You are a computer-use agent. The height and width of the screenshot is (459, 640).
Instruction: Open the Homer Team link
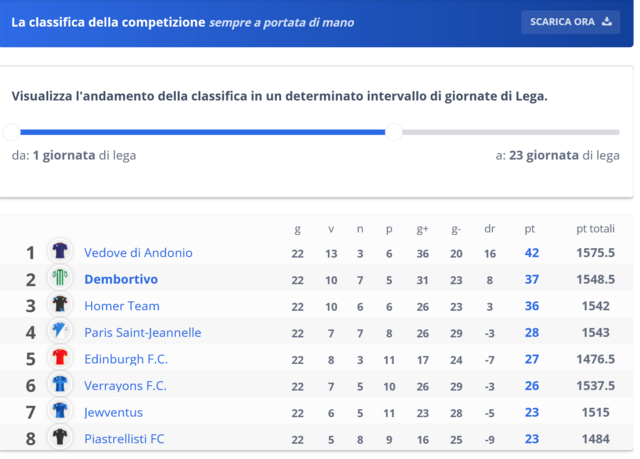122,306
